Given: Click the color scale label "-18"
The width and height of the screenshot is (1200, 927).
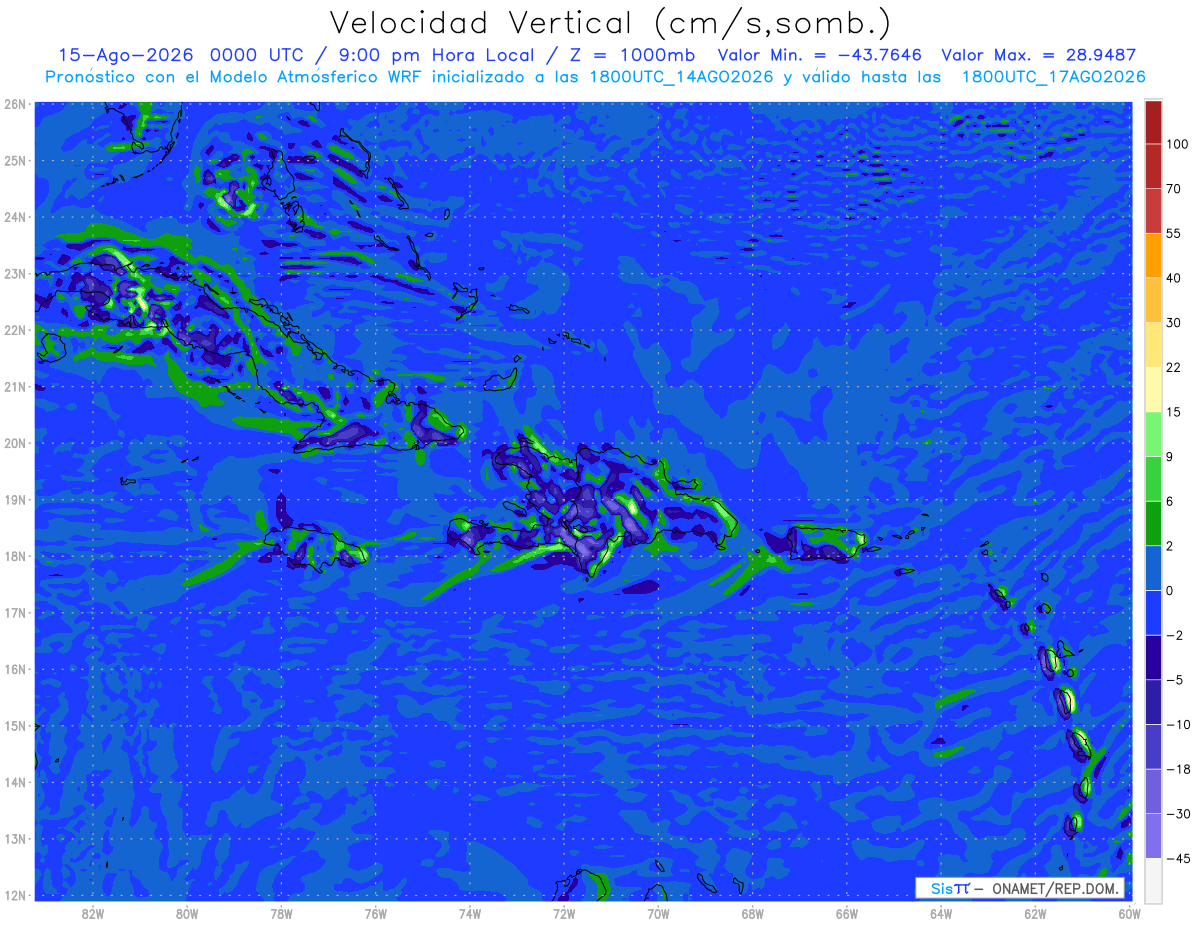Looking at the screenshot, I should [x=1177, y=770].
